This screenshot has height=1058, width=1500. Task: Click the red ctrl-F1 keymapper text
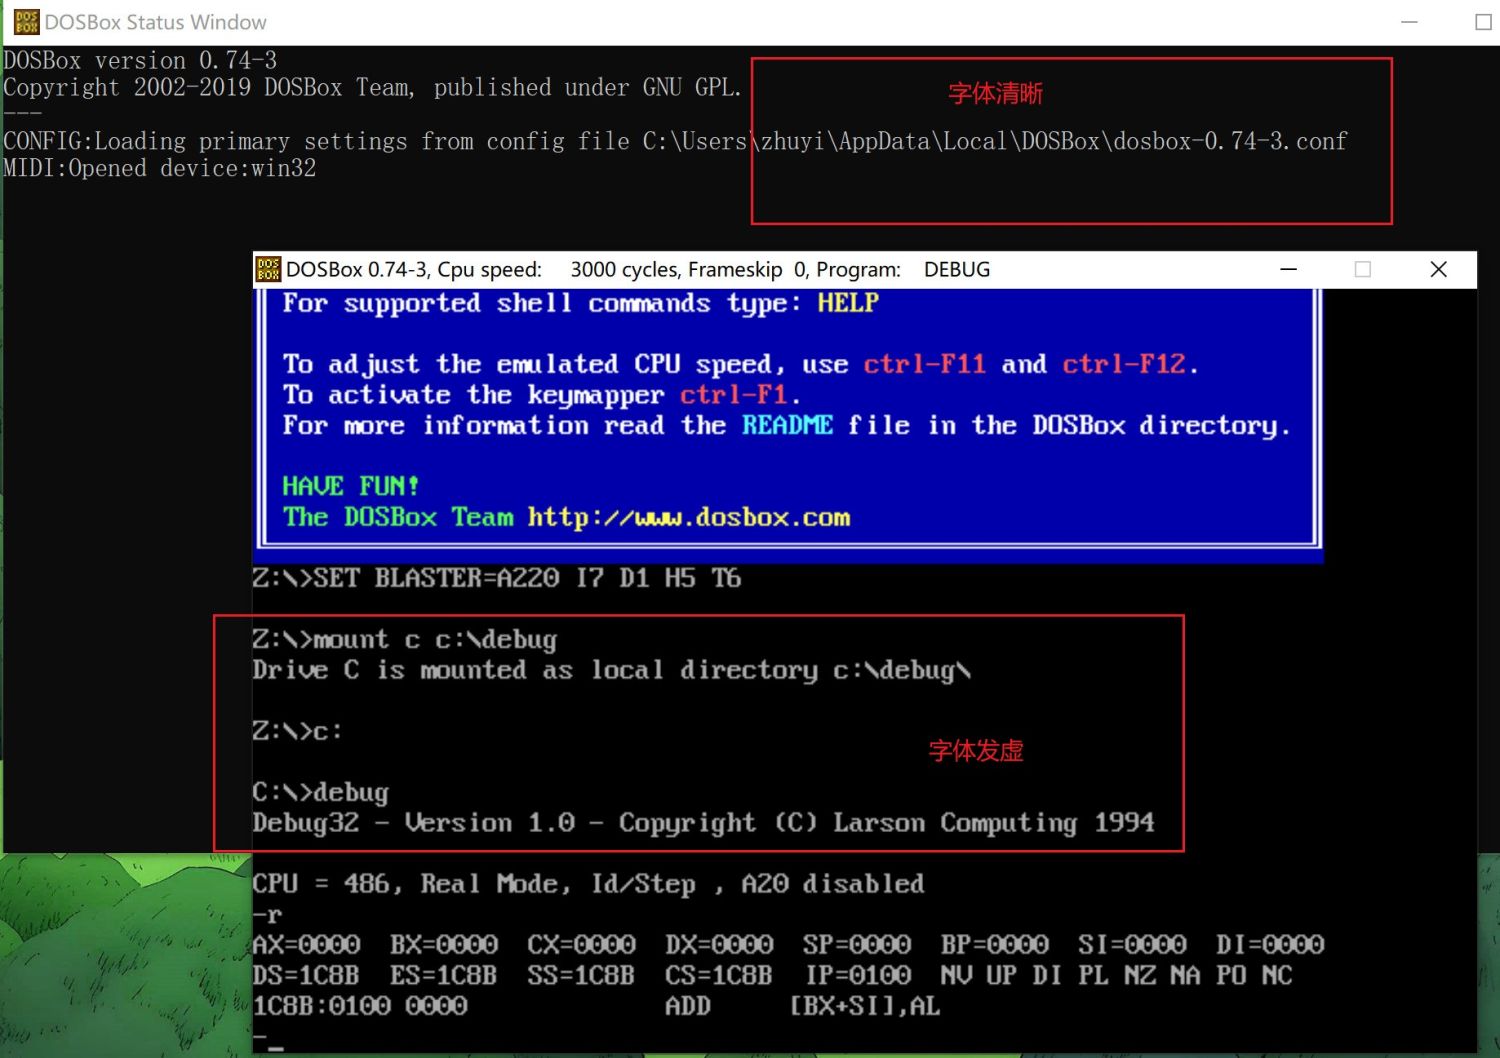[x=733, y=395]
